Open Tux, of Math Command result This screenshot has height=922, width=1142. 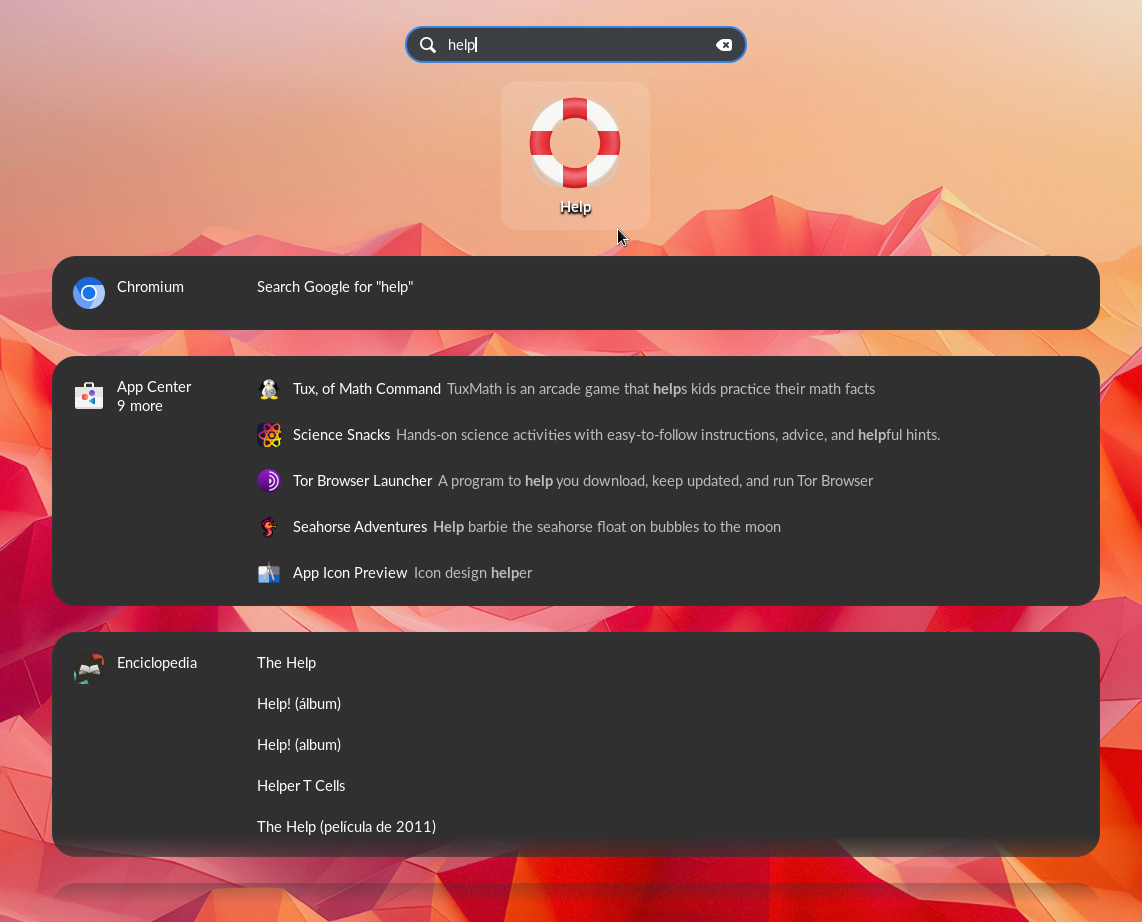[366, 389]
